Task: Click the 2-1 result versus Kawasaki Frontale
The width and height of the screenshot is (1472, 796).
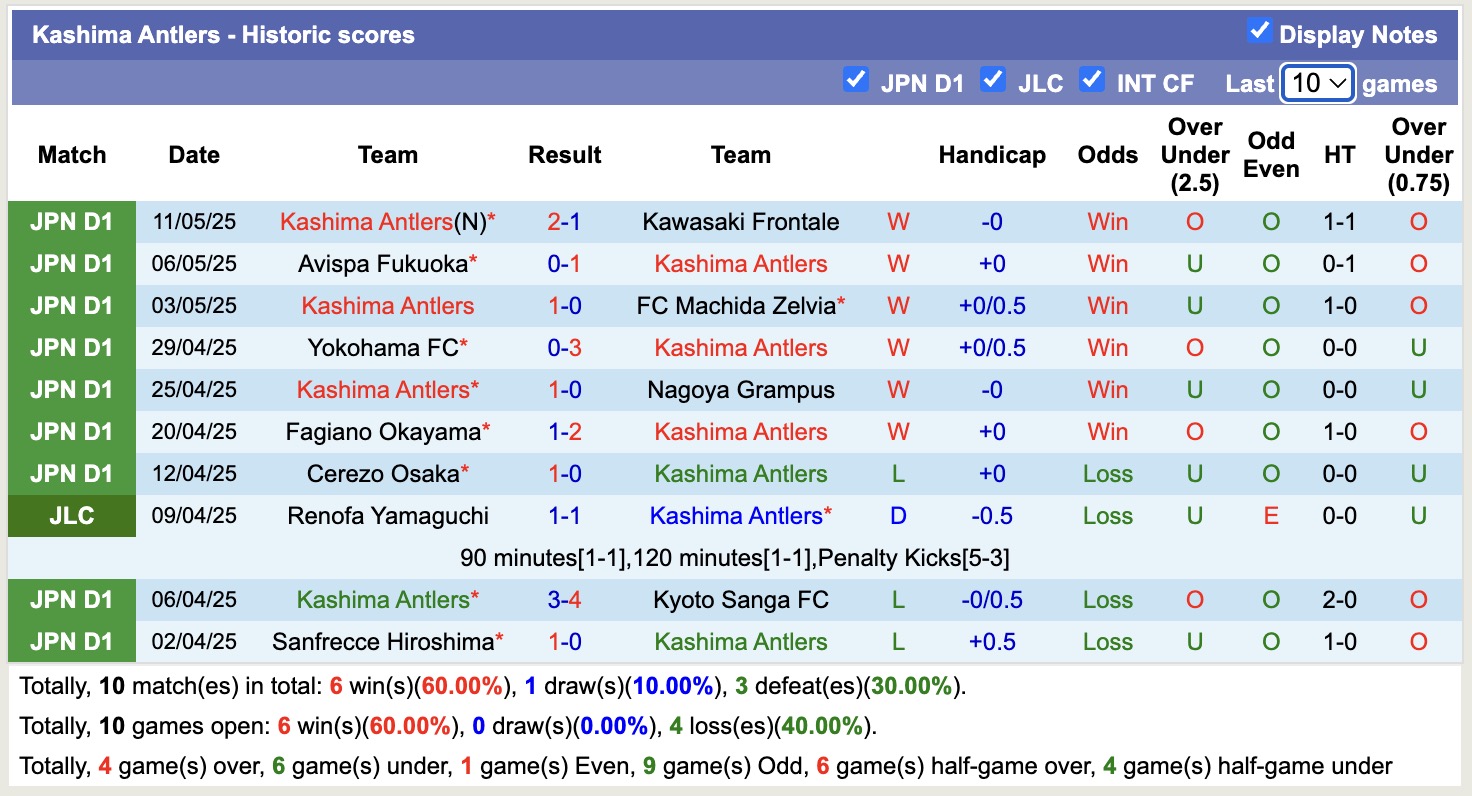Action: pos(565,222)
